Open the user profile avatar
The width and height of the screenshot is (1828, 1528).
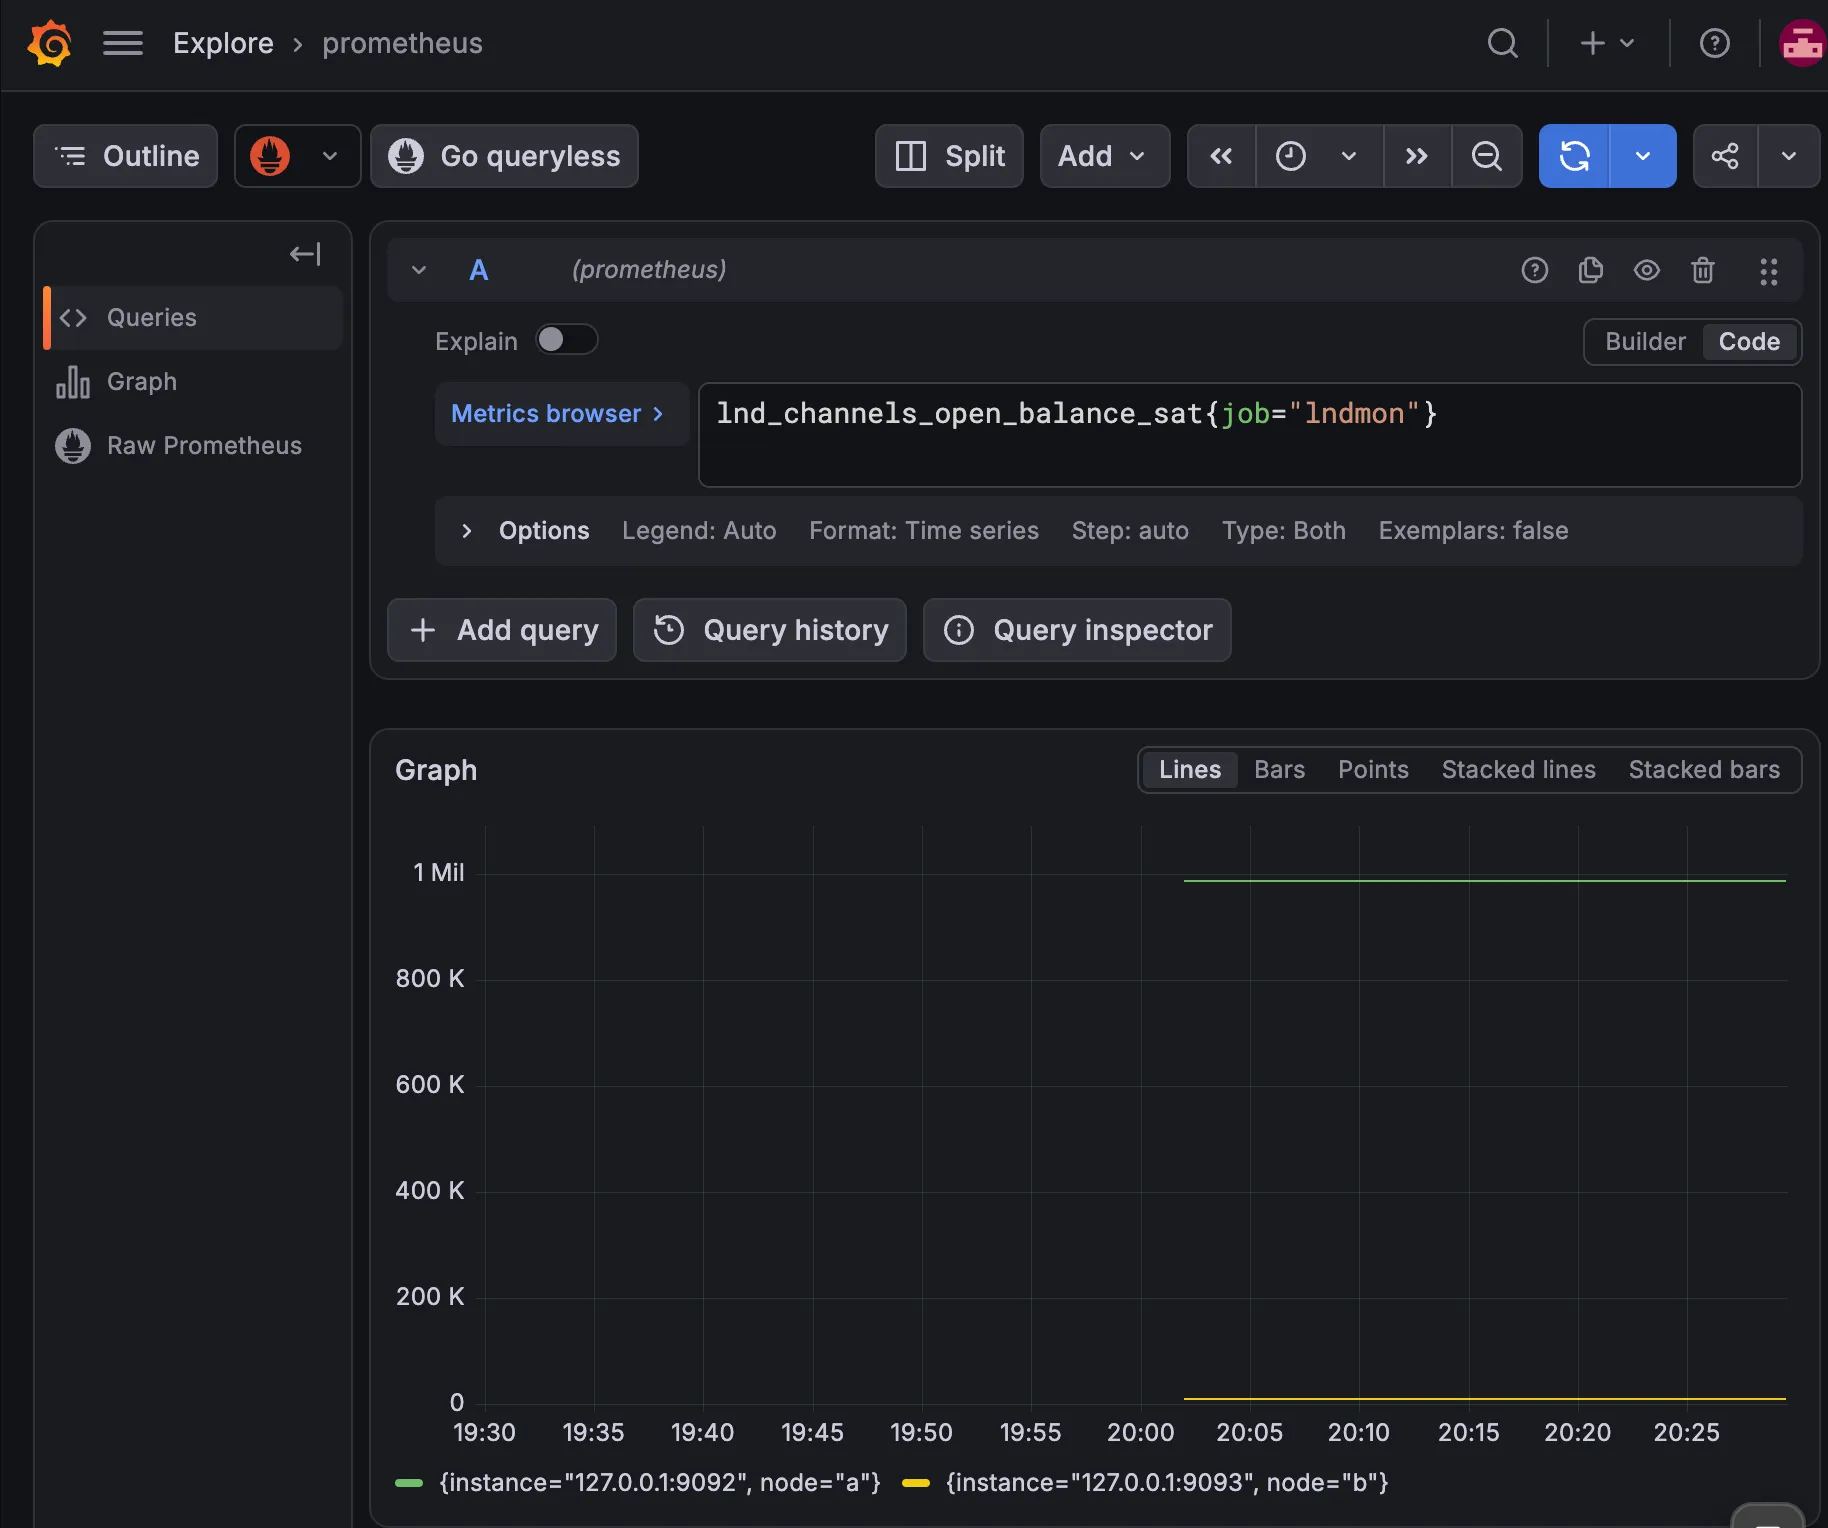click(1803, 44)
